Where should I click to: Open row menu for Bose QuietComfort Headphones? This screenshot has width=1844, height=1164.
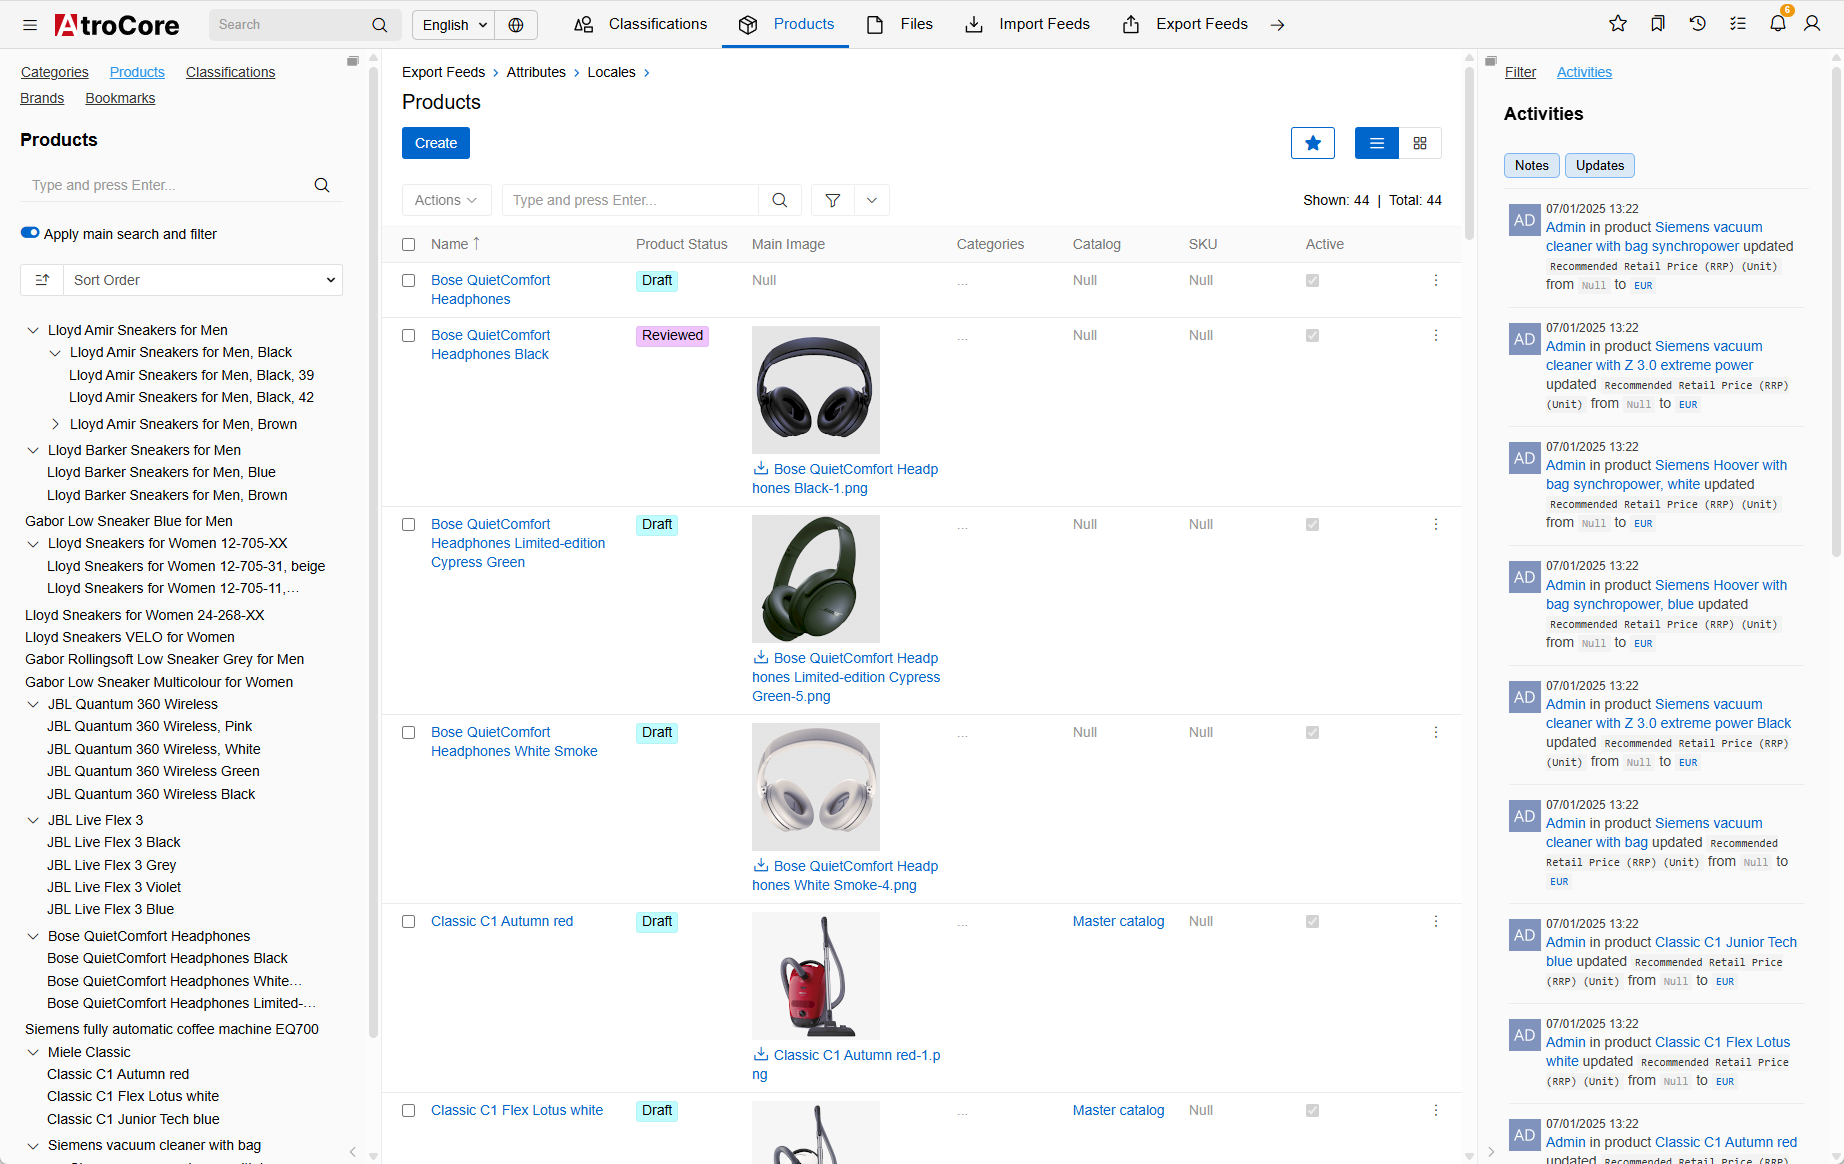pos(1436,281)
